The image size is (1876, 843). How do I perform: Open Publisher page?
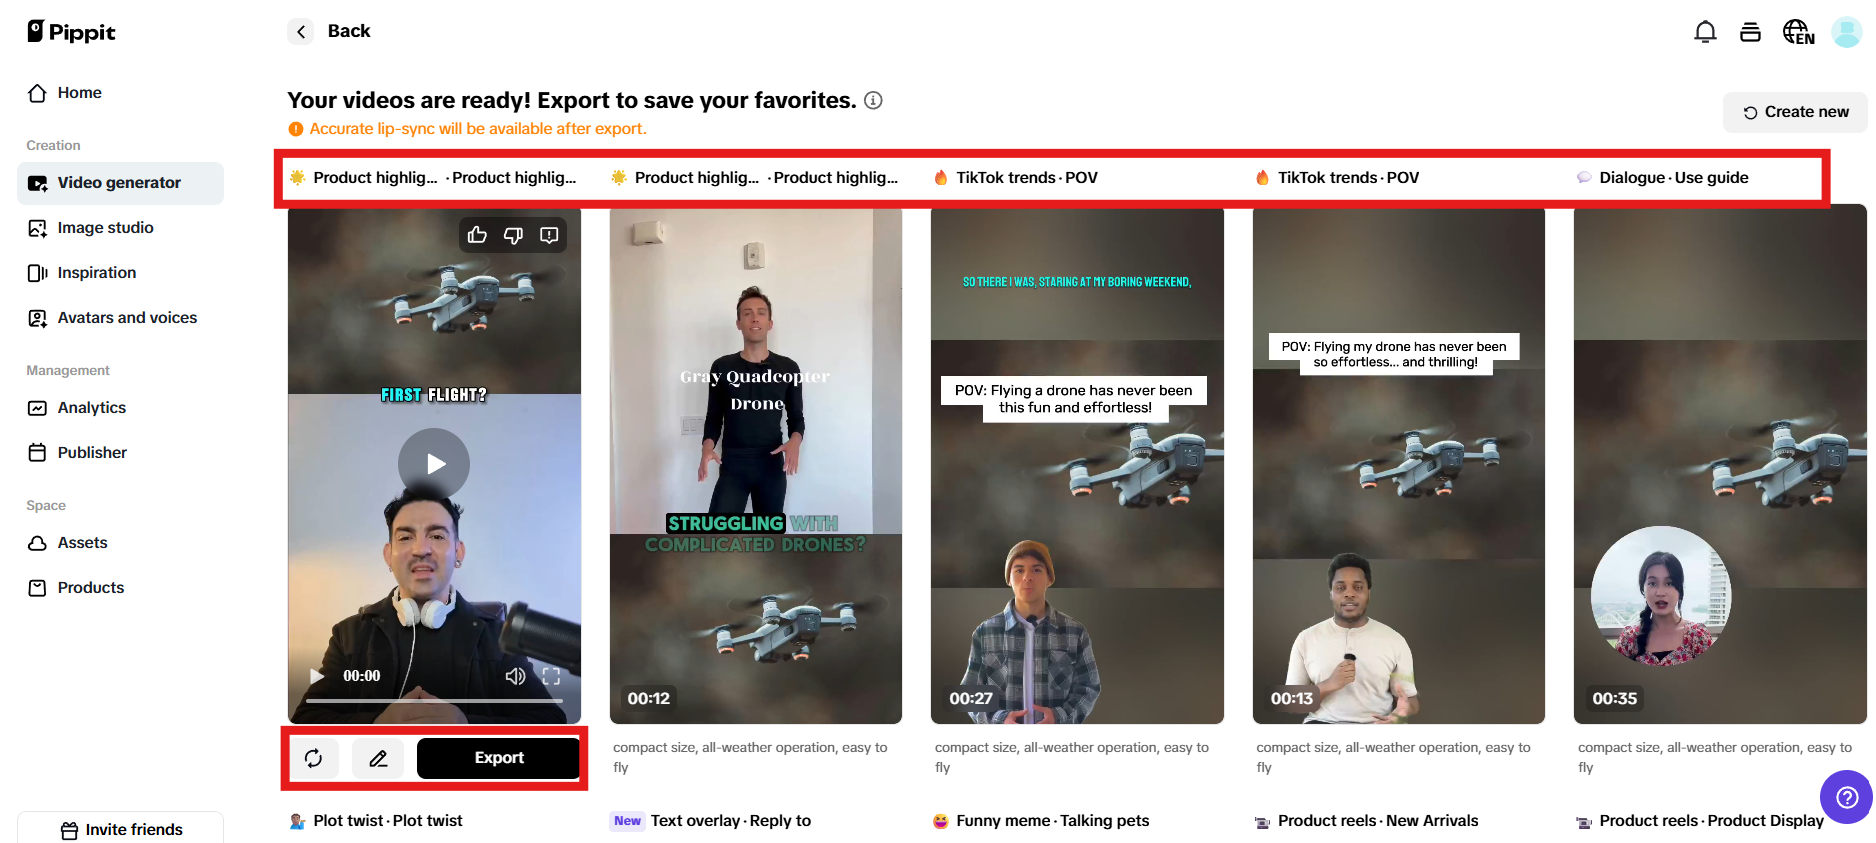coord(120,453)
